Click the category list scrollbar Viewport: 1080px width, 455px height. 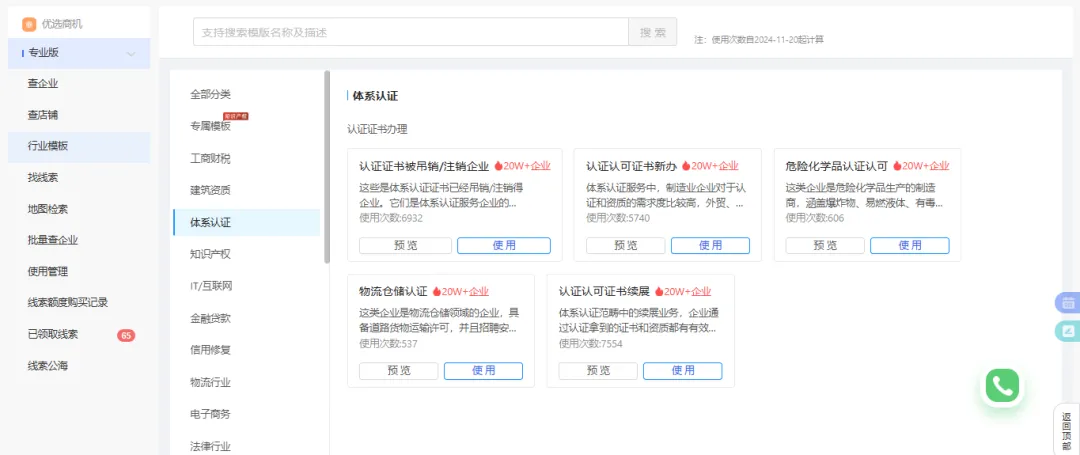(327, 167)
